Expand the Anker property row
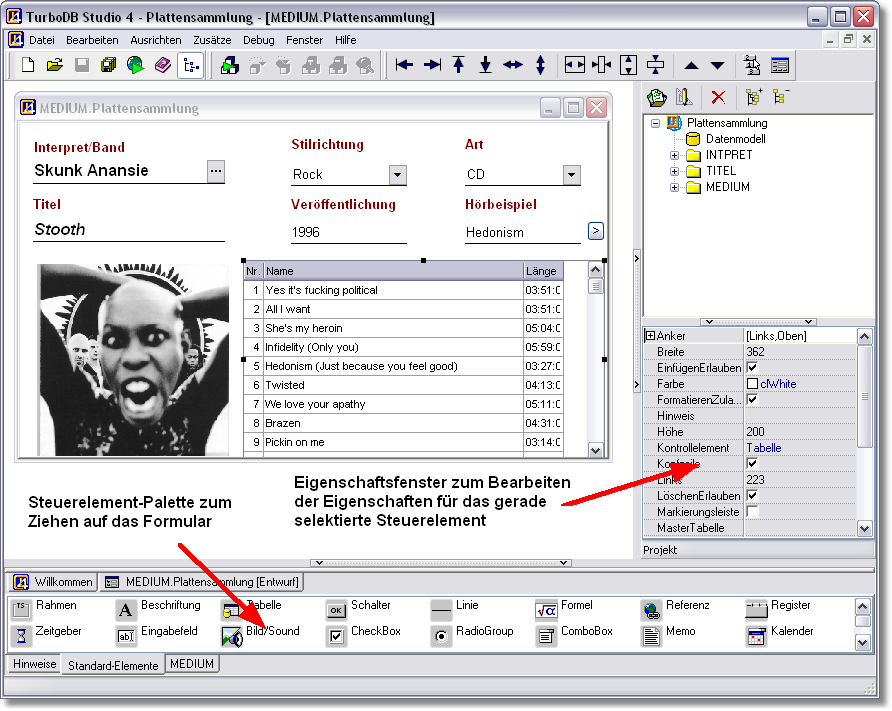This screenshot has height=711, width=892. tap(650, 336)
